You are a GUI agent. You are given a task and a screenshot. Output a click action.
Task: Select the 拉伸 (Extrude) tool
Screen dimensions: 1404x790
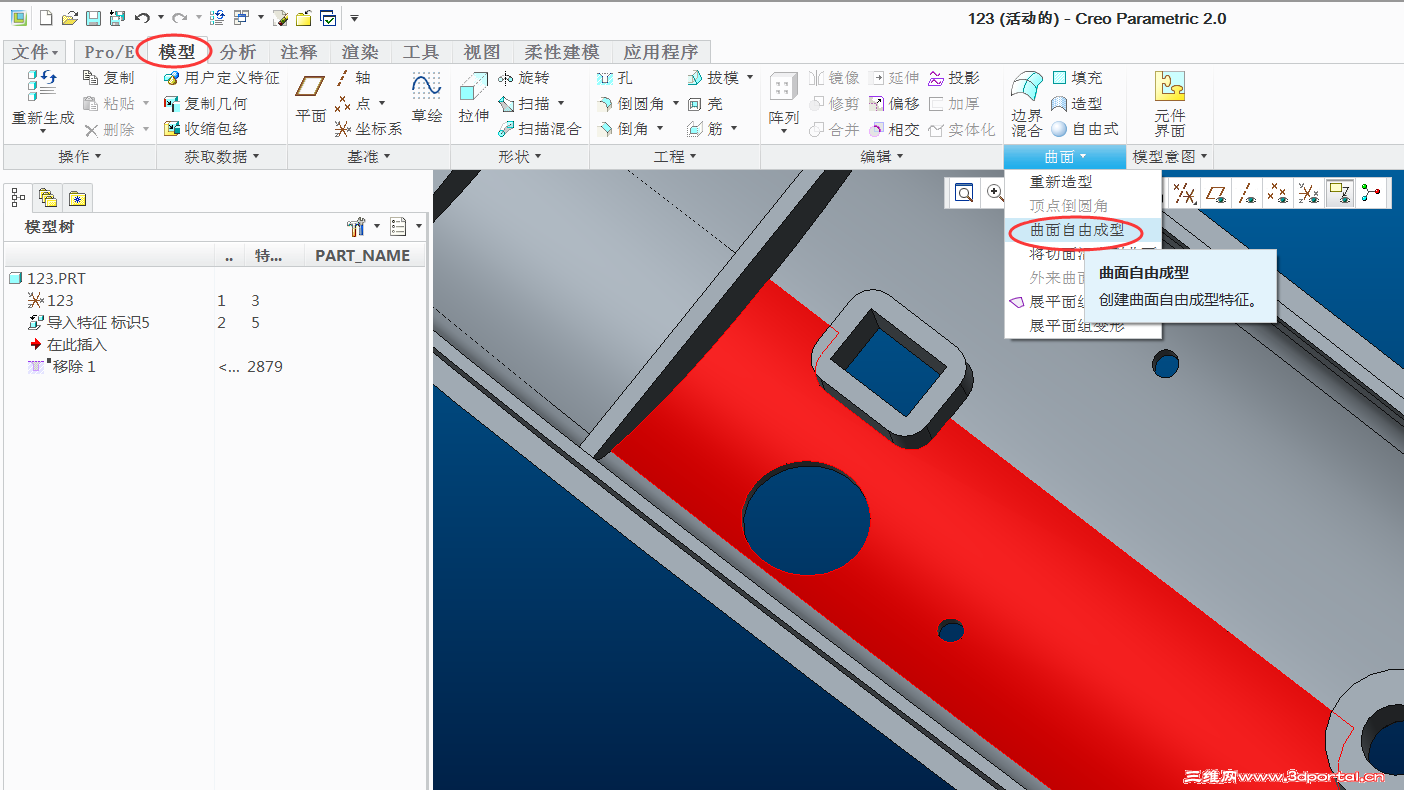pos(474,98)
